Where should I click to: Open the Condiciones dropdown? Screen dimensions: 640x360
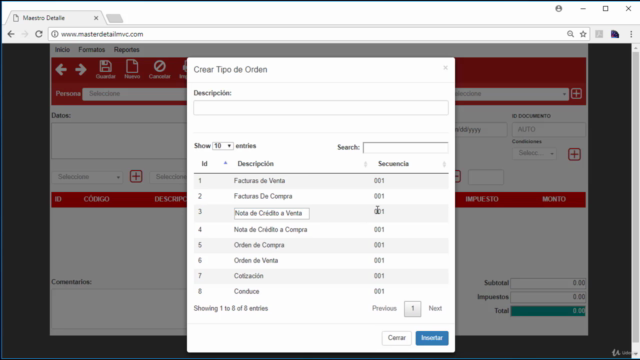[534, 153]
